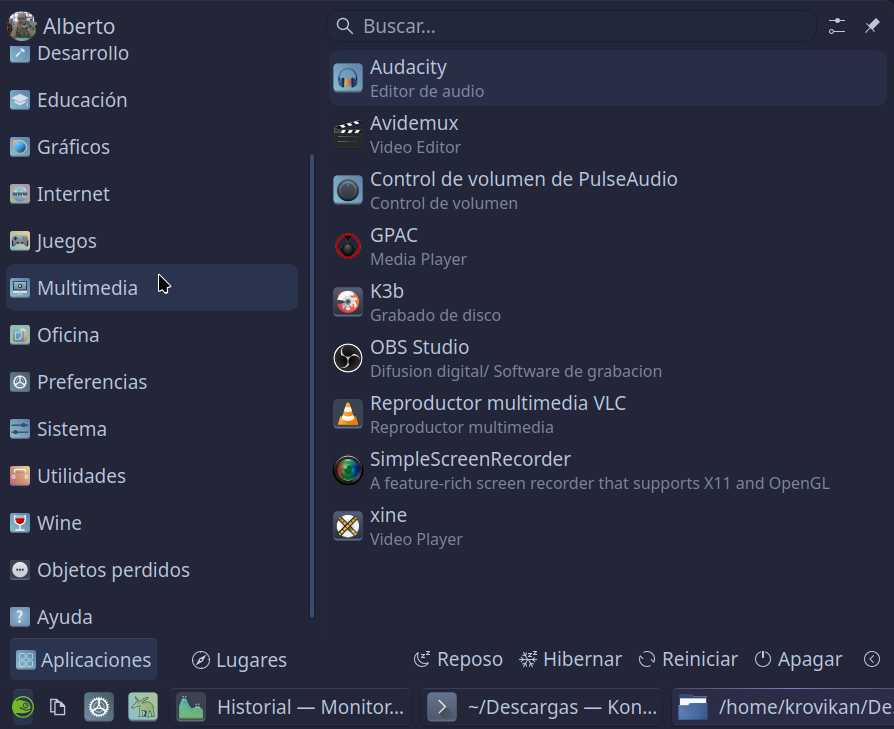
Task: Open Avidemux video editor clapperboard icon
Action: point(348,134)
